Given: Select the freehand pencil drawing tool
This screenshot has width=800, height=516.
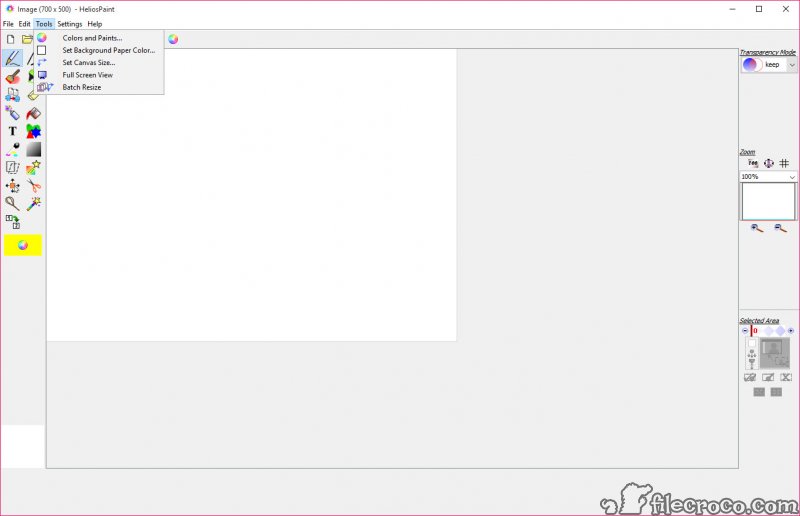Looking at the screenshot, I should pos(12,58).
